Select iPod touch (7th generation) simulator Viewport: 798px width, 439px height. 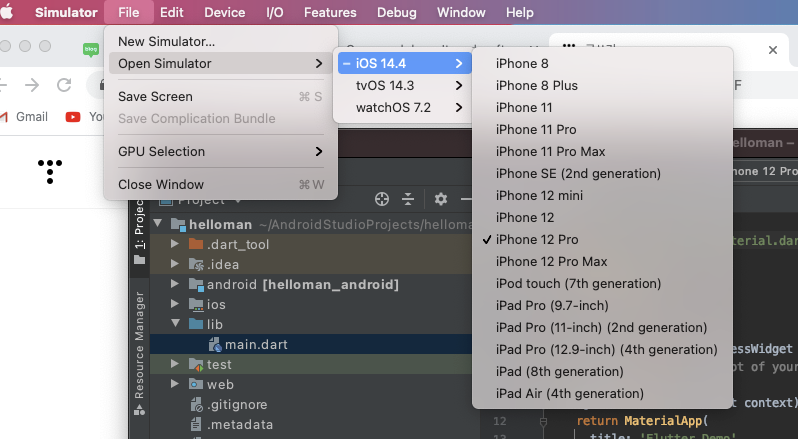(603, 283)
